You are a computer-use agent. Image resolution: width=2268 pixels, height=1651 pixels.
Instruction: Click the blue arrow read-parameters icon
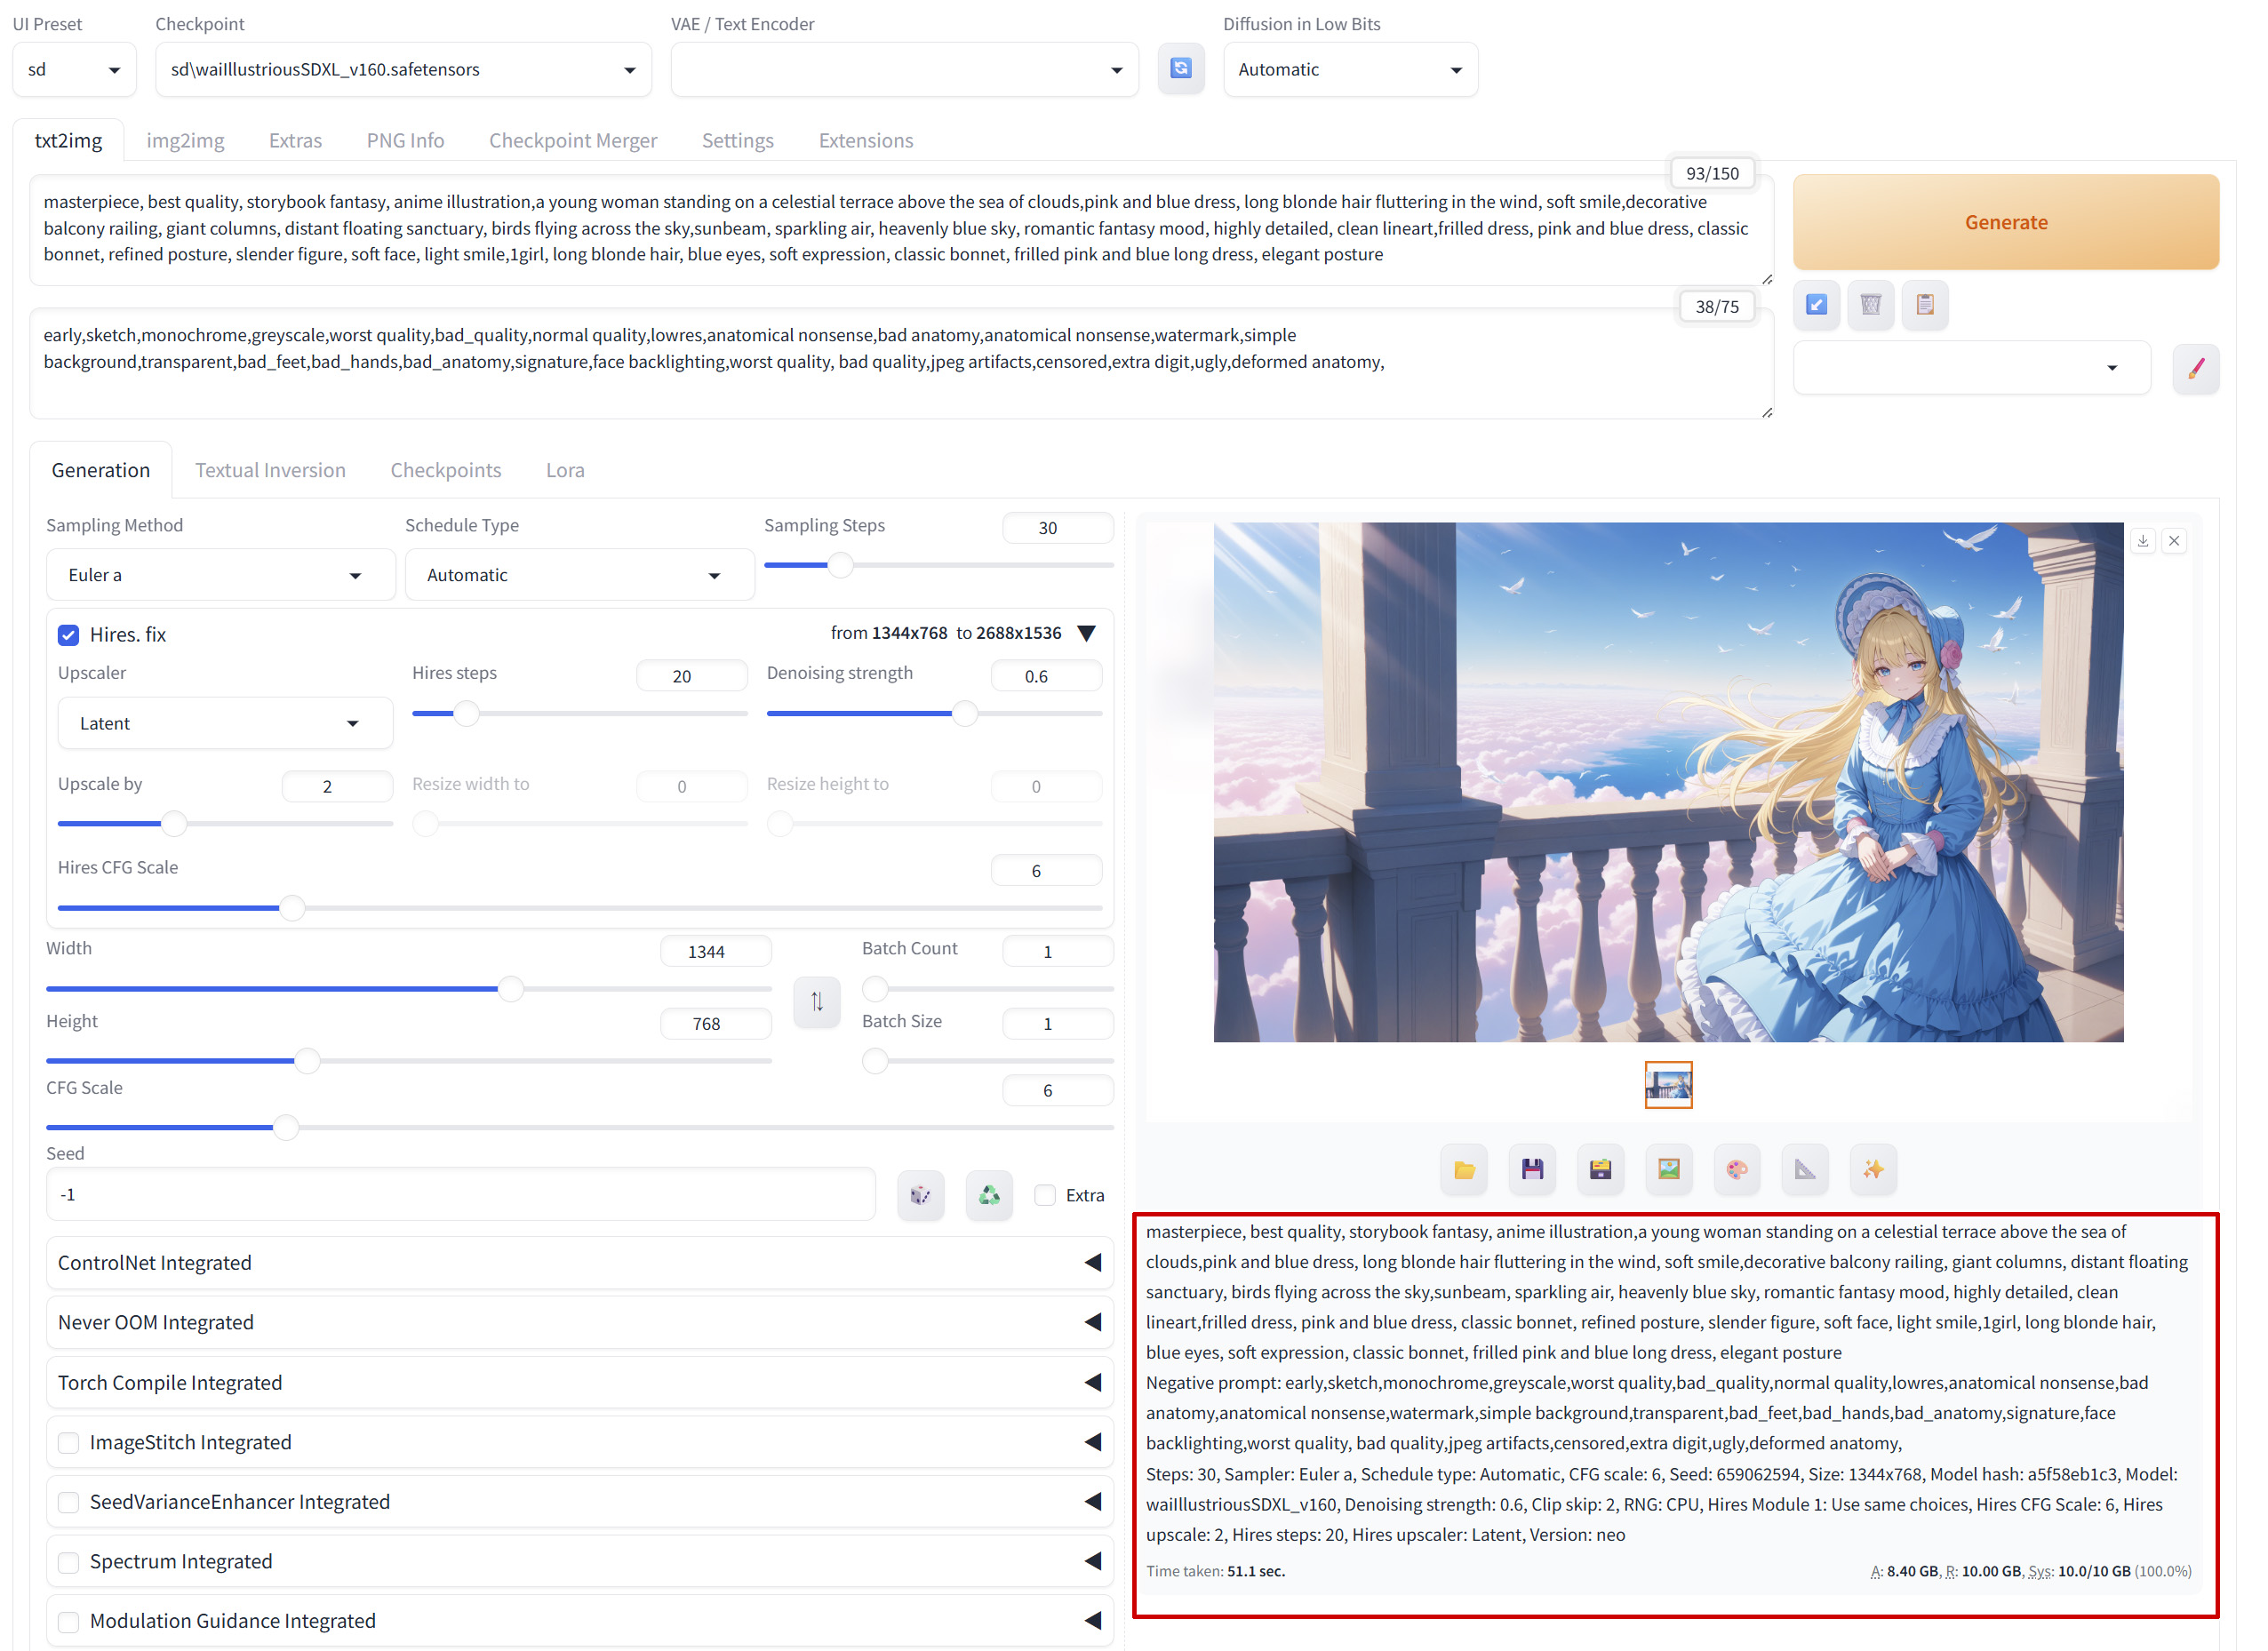tap(1816, 305)
